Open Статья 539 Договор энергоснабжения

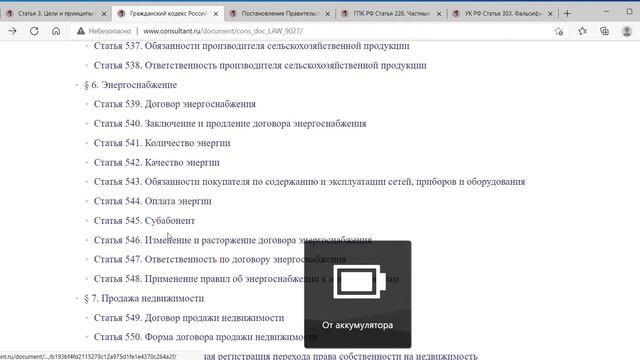(175, 104)
